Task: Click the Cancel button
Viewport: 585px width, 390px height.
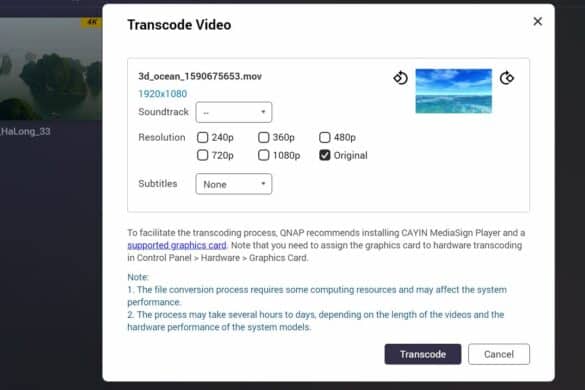Action: tap(499, 354)
